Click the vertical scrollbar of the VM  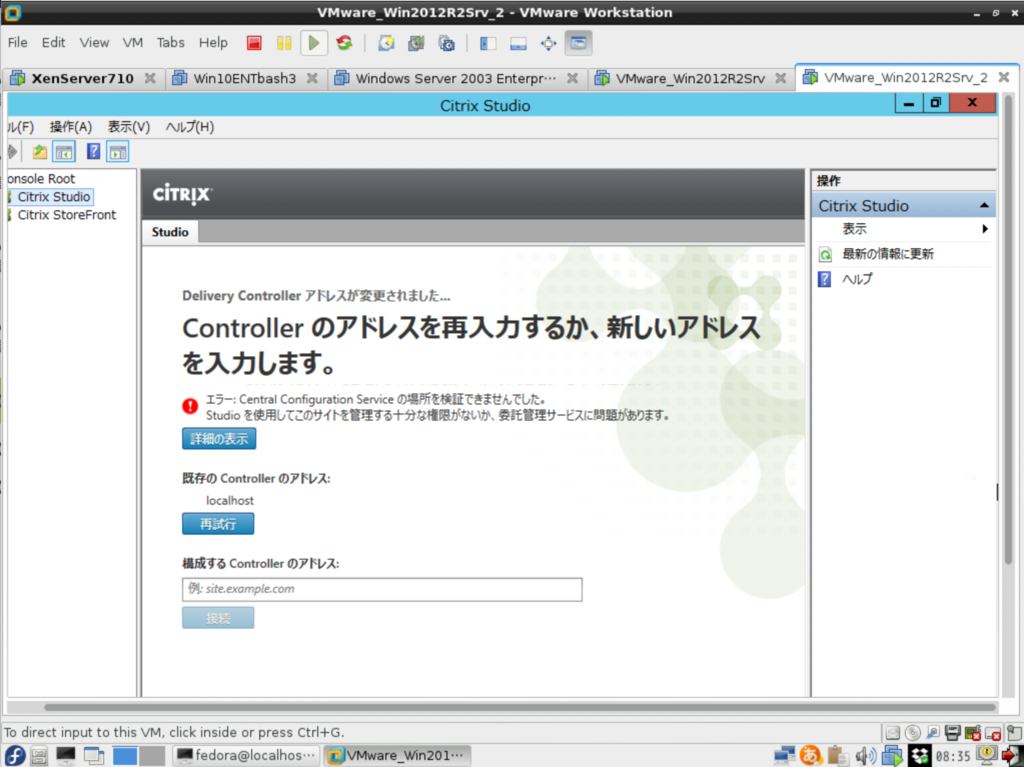[x=1008, y=330]
